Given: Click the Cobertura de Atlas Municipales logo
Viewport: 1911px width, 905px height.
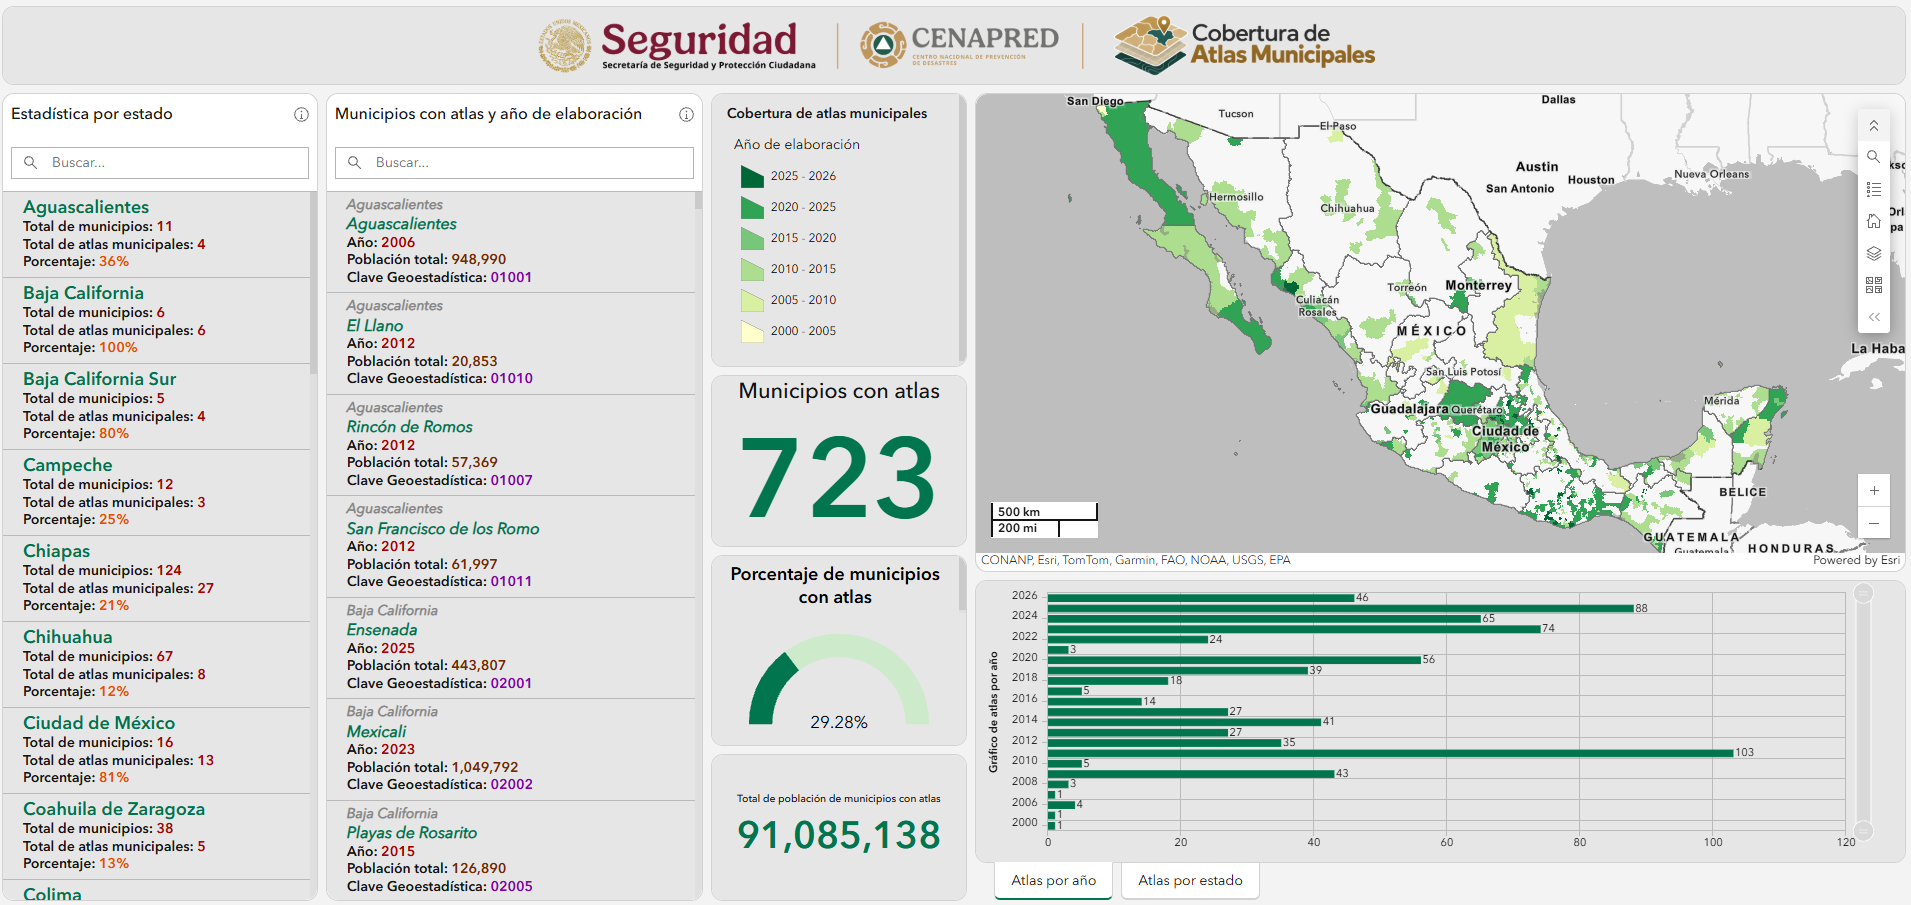Looking at the screenshot, I should 1245,45.
